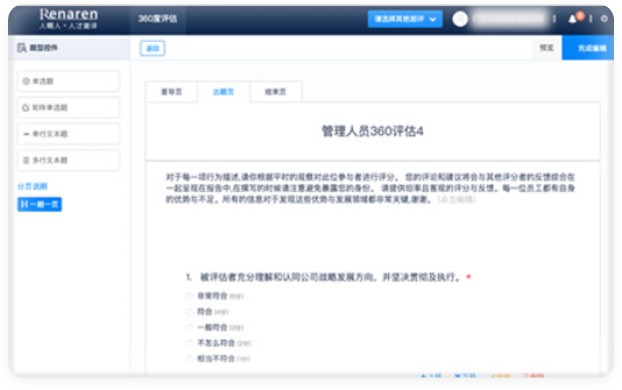Click the Renaren logo
622x390 pixels.
click(68, 19)
